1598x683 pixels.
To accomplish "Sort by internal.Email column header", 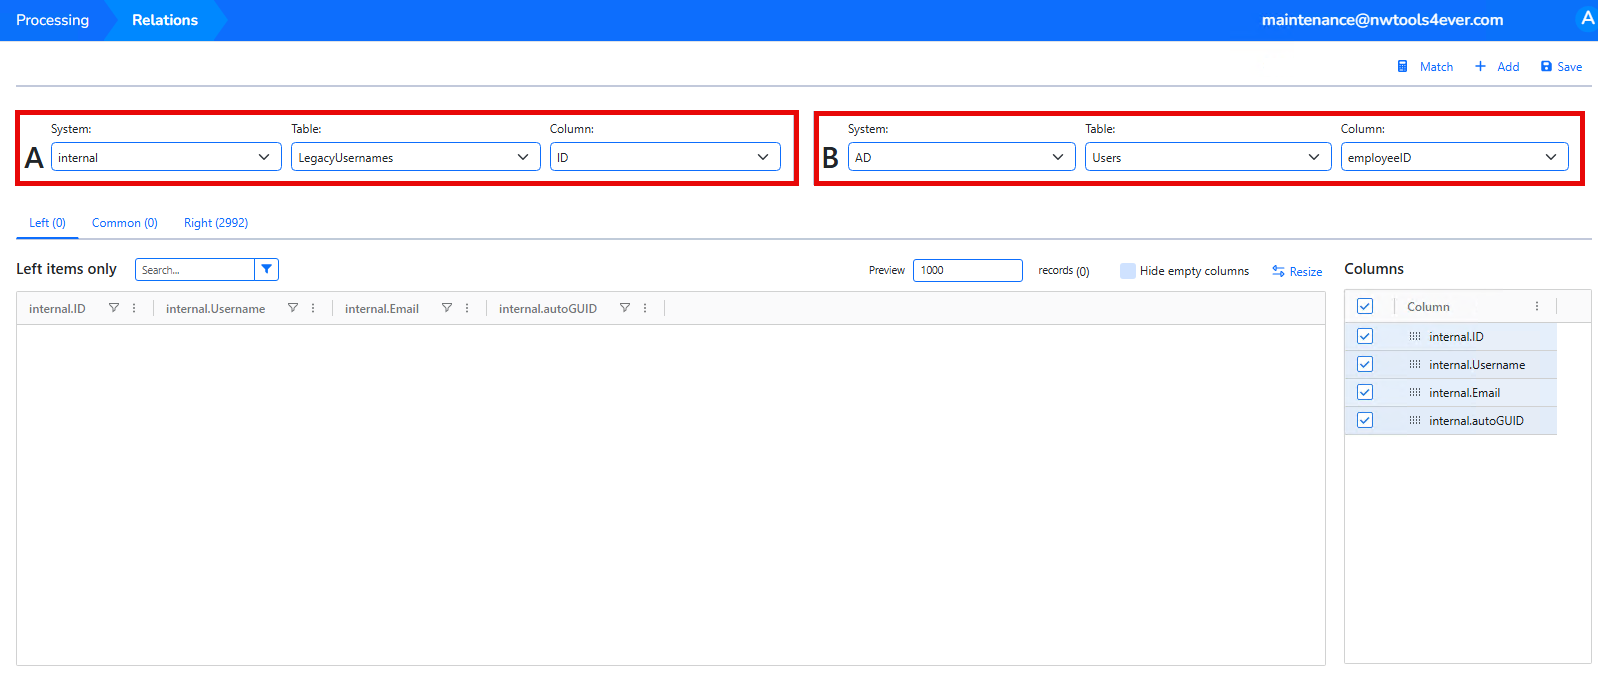I will tap(382, 309).
